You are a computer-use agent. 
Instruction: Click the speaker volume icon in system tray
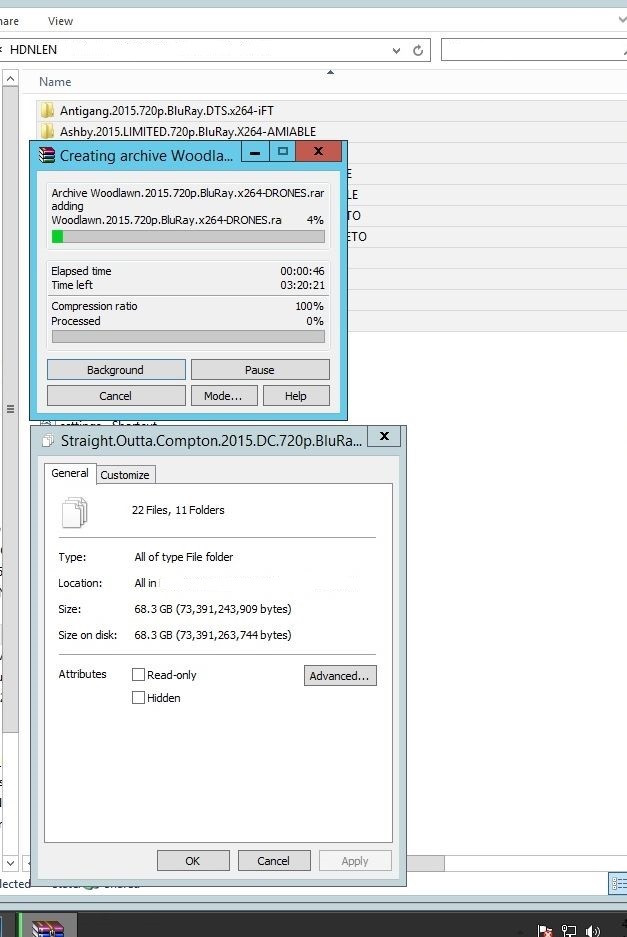592,930
